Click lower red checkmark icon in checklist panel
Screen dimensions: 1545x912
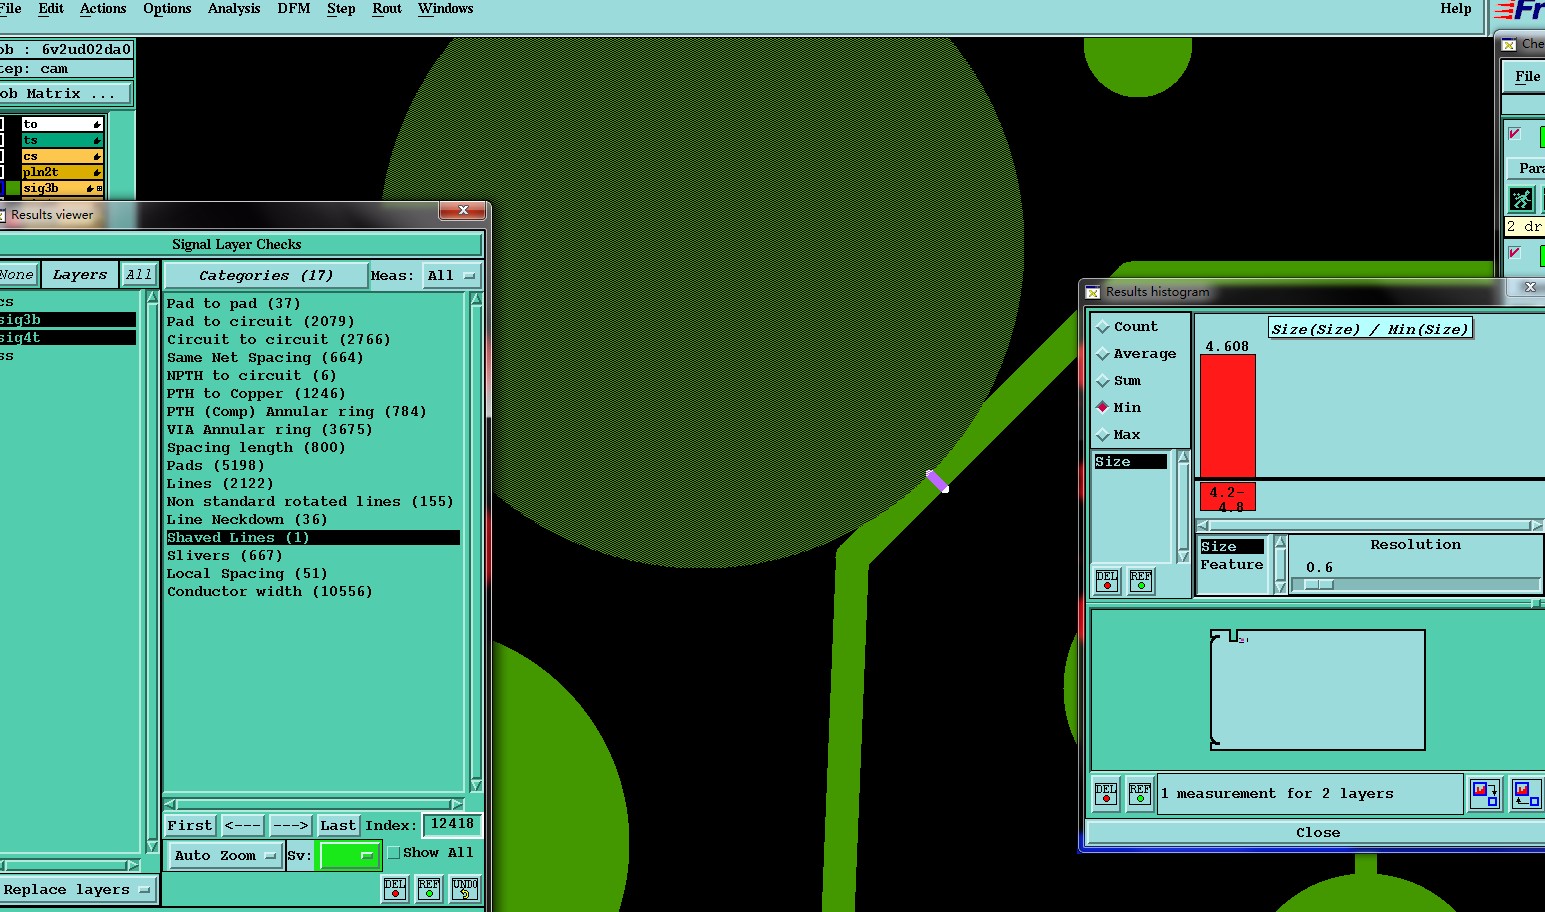click(x=1515, y=253)
